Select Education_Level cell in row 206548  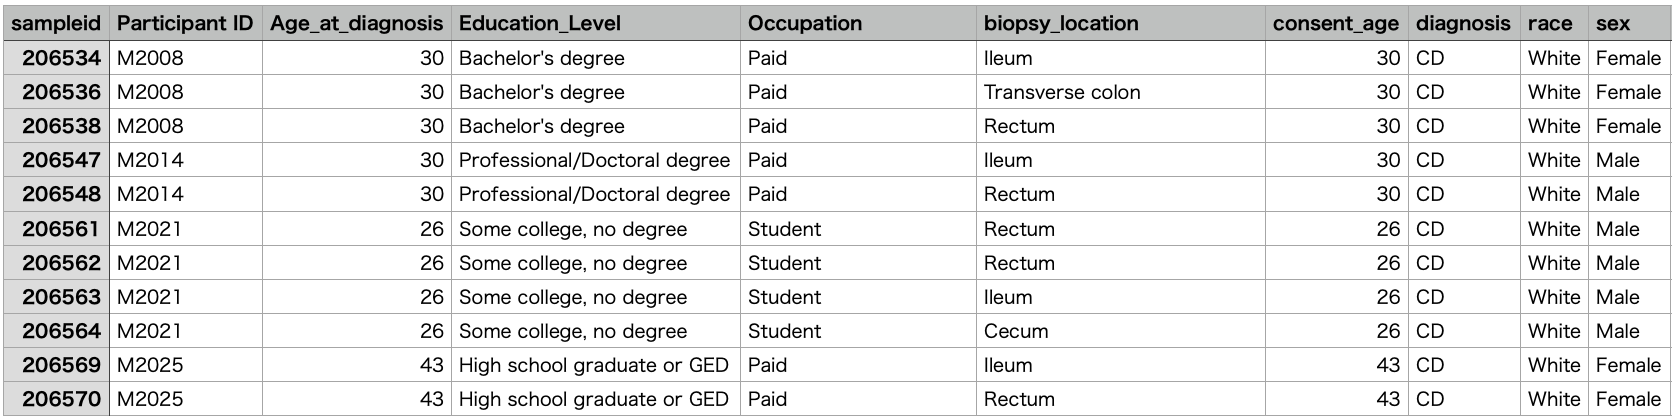594,194
